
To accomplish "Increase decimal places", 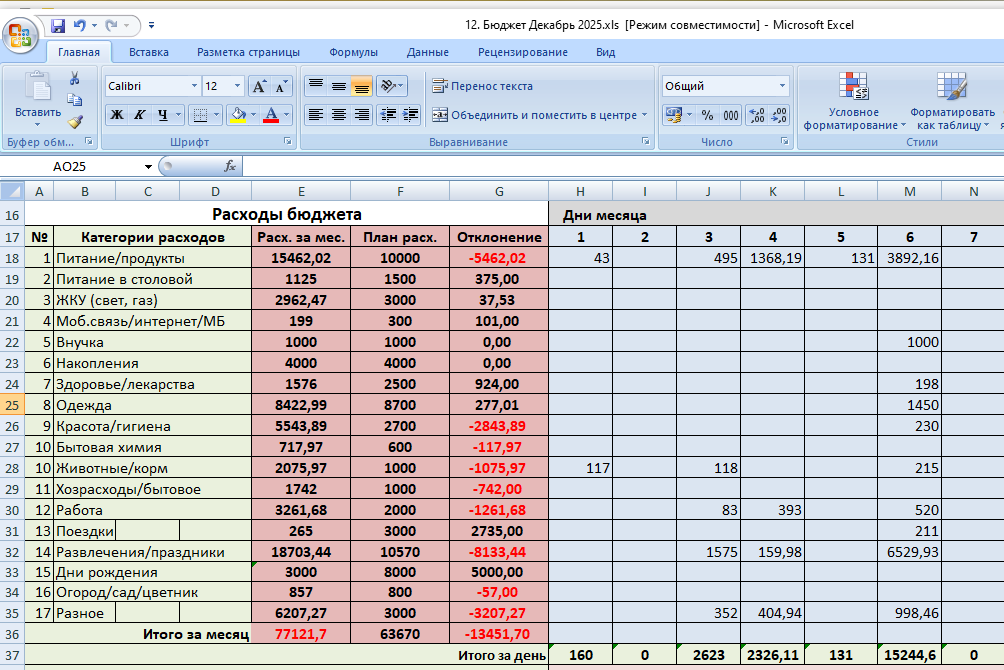I will click(757, 115).
